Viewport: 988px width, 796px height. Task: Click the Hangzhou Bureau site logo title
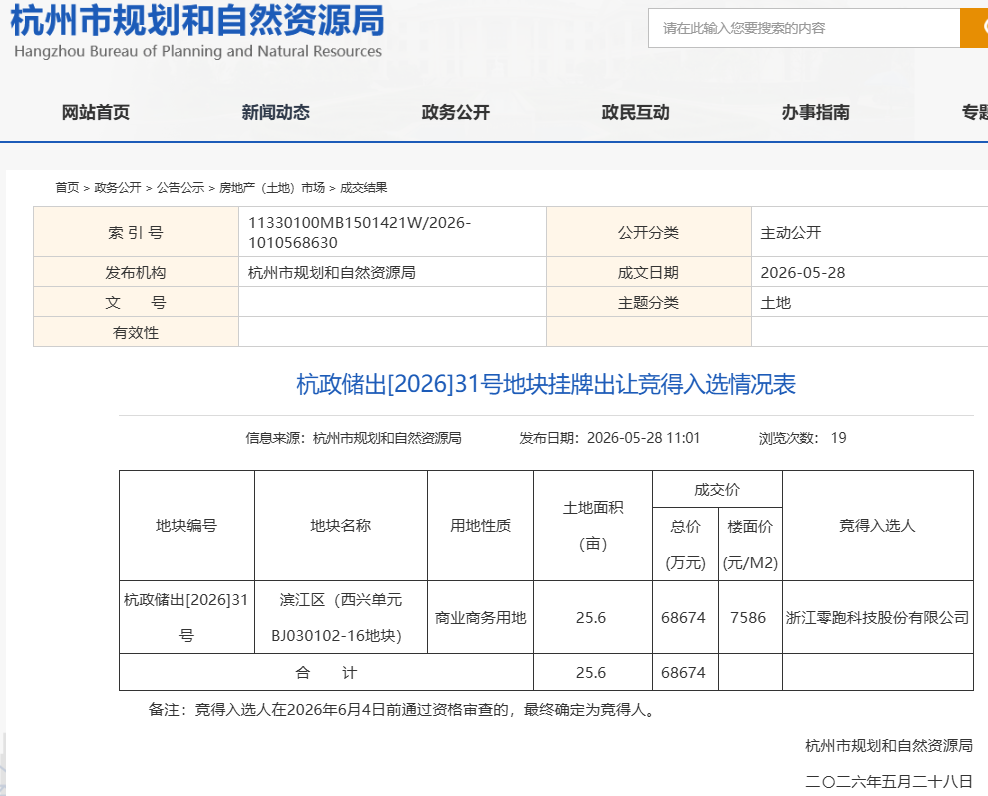coord(197,31)
